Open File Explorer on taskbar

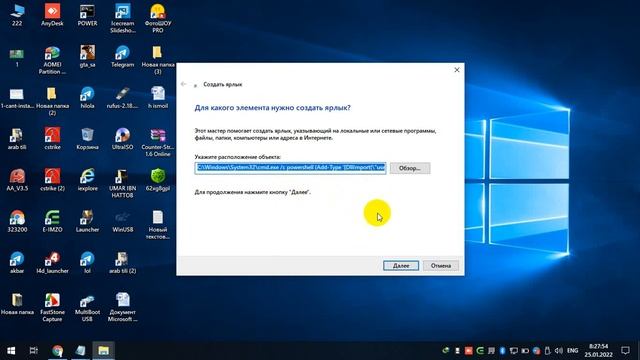(x=103, y=351)
